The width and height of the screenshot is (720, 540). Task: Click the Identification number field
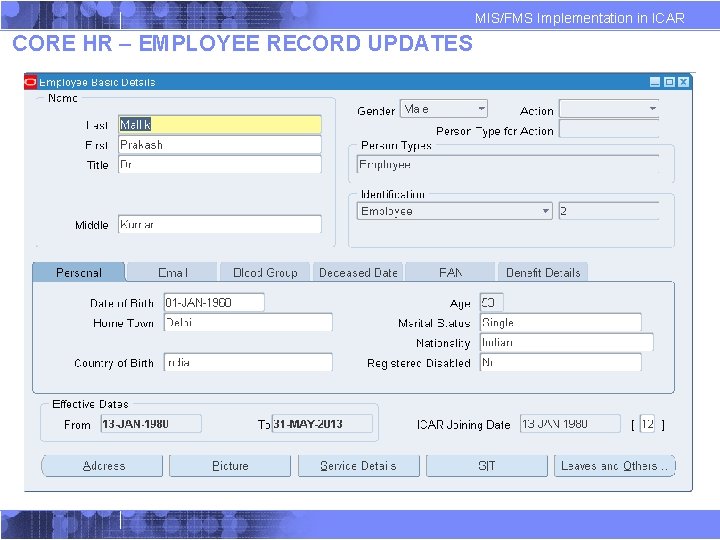coord(609,211)
